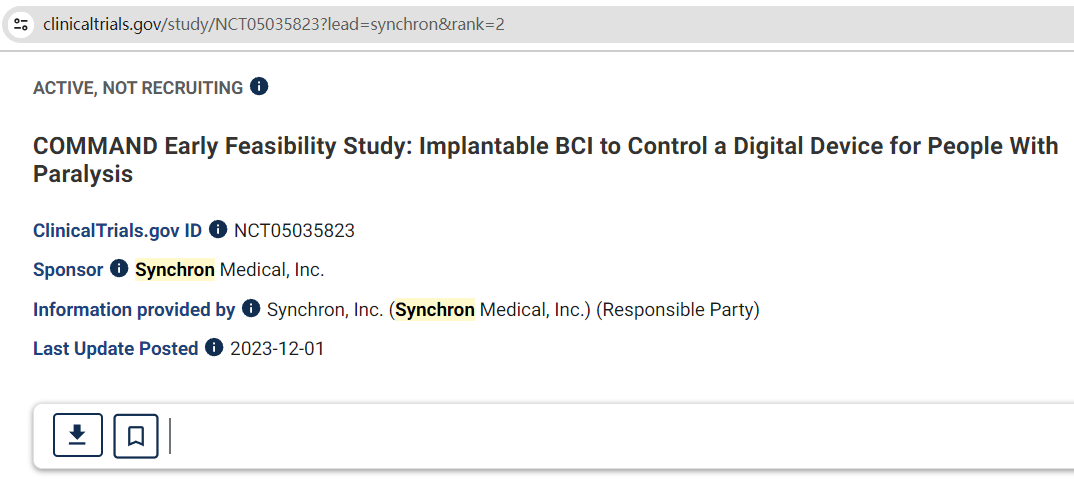Click info icon next to Last Update Posted
The image size is (1074, 484).
pyautogui.click(x=214, y=348)
